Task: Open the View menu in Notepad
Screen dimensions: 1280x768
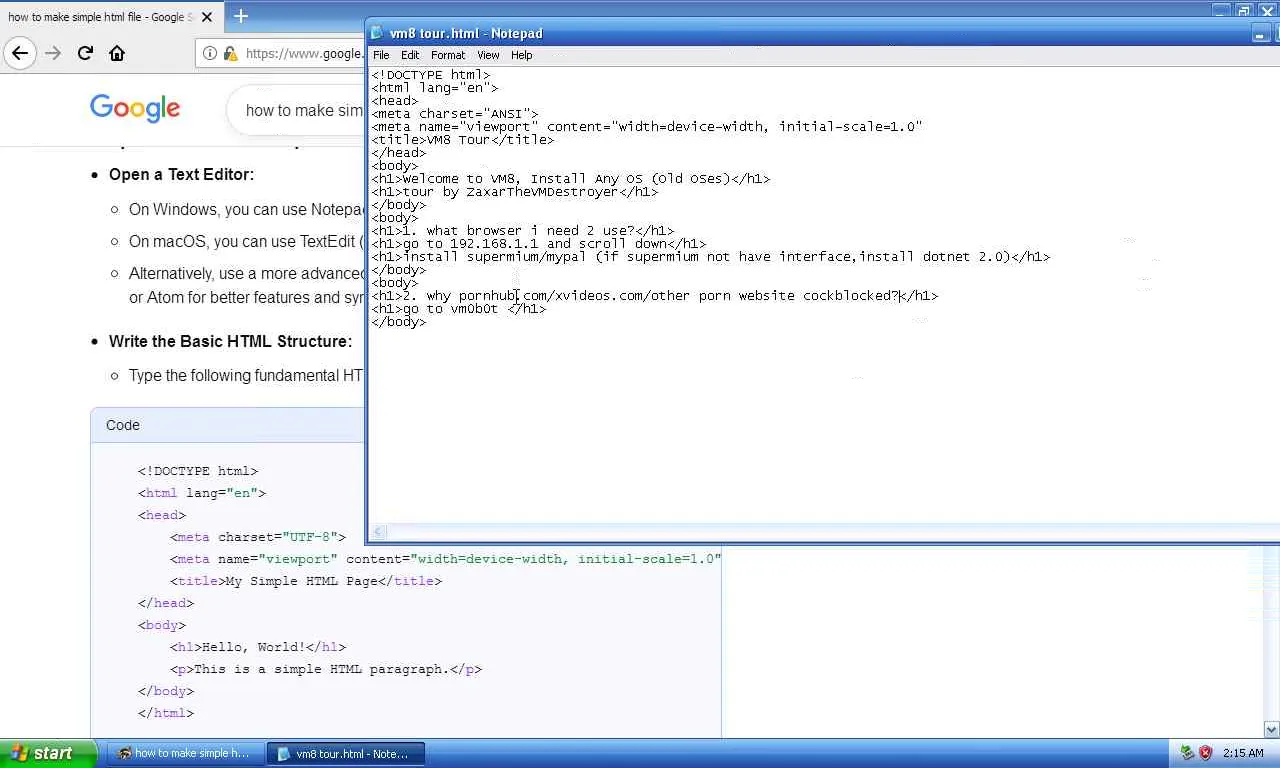Action: pos(488,55)
